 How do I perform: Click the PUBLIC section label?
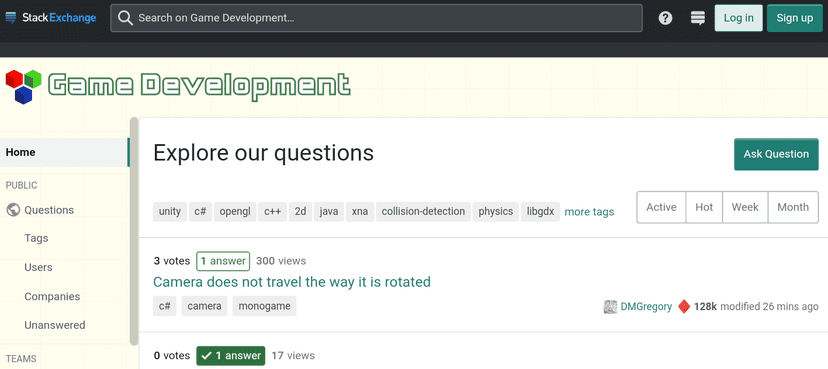tap(21, 185)
